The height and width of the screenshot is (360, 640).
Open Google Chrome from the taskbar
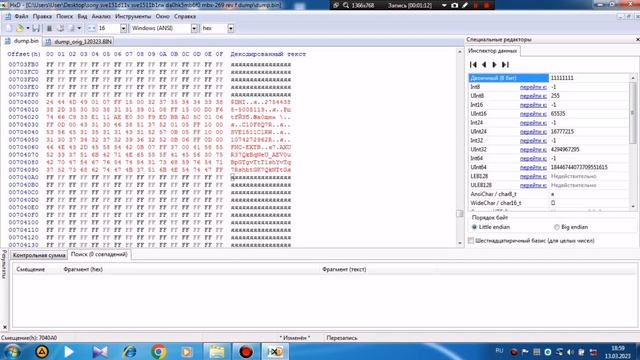click(158, 351)
